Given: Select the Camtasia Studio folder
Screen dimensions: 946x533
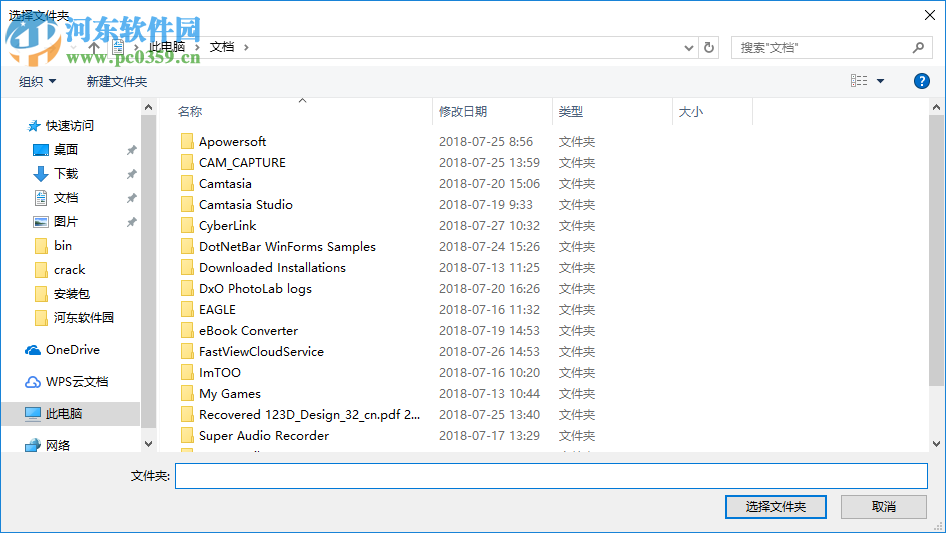Looking at the screenshot, I should 246,205.
